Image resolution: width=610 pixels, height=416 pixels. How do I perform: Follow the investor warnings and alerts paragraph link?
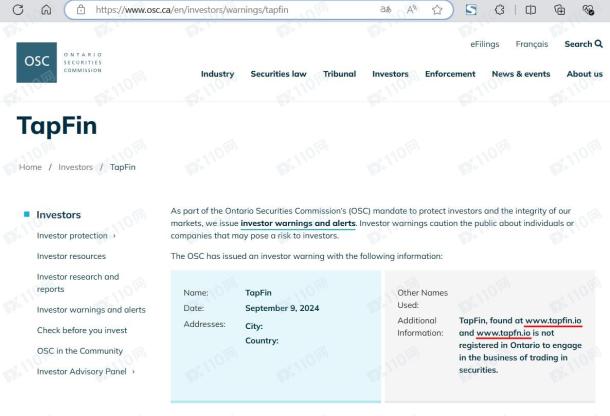298,223
